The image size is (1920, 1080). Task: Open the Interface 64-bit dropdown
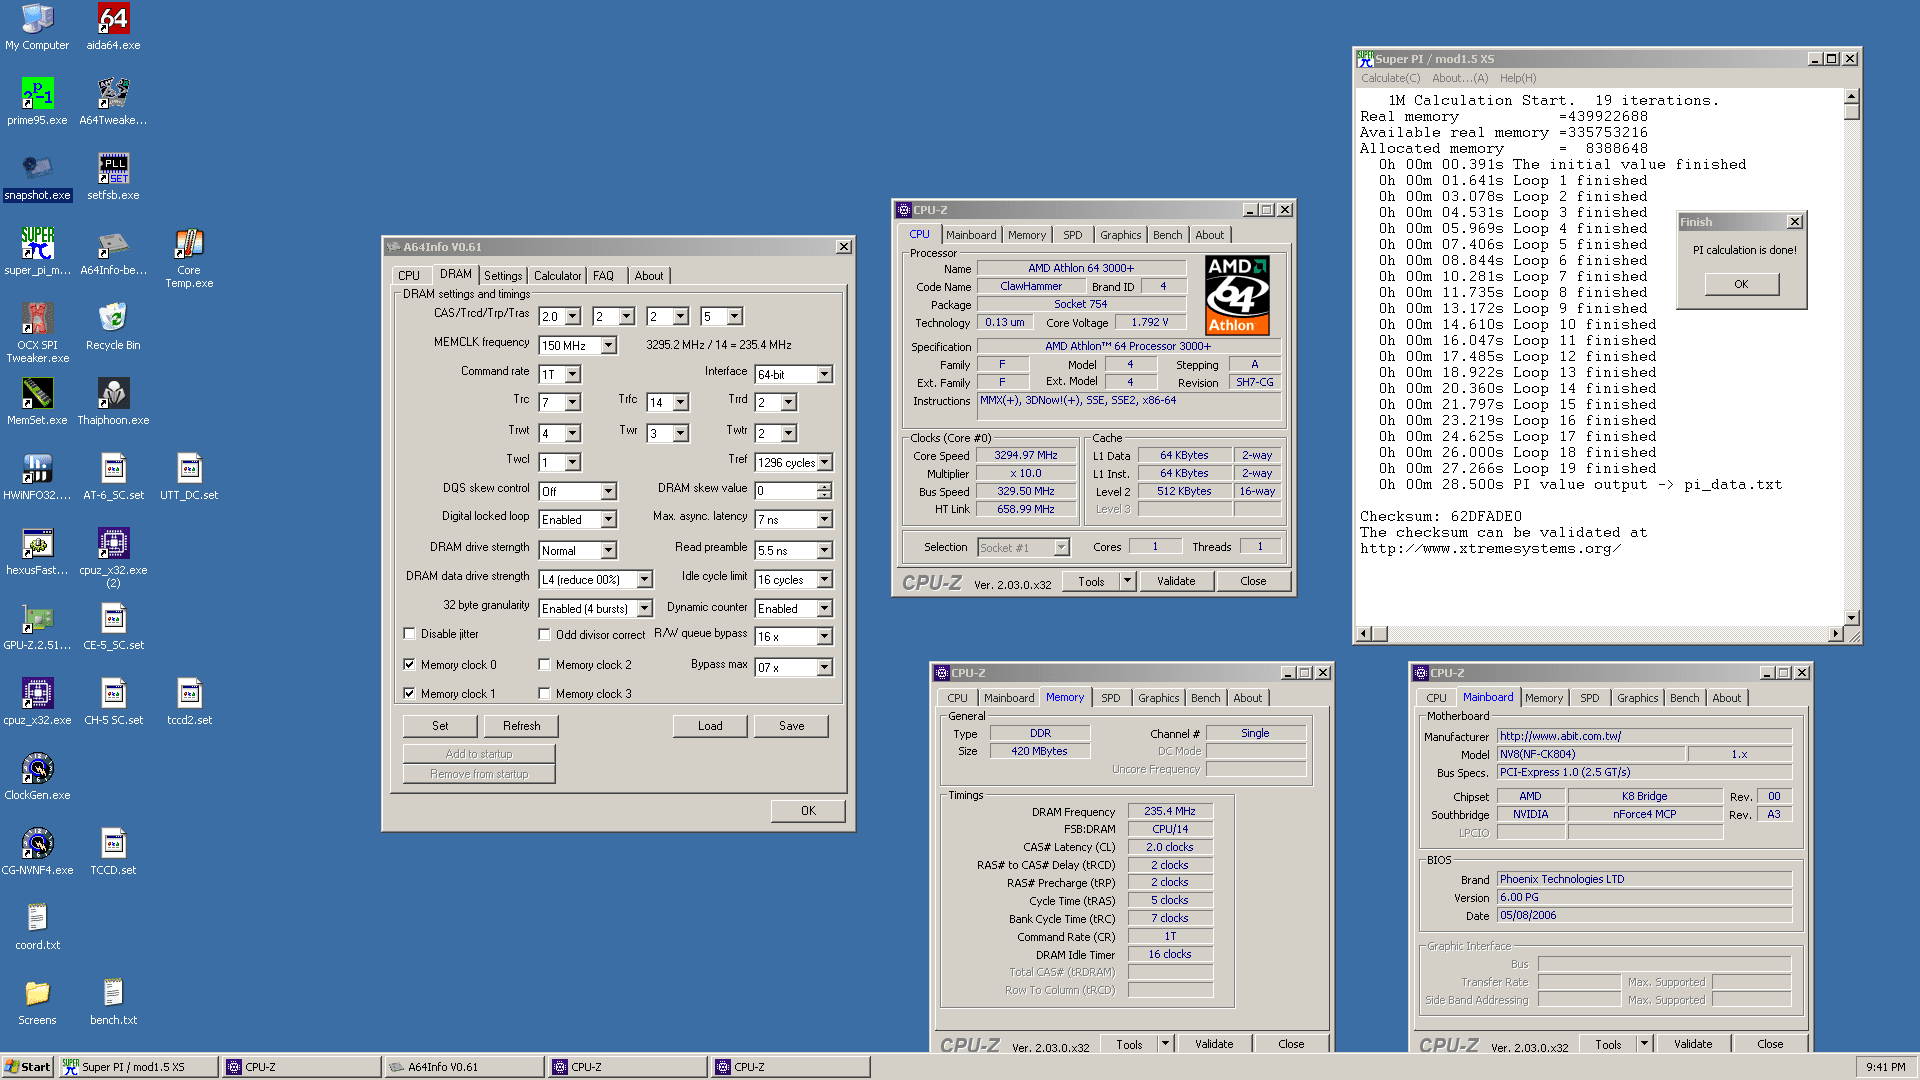[824, 374]
